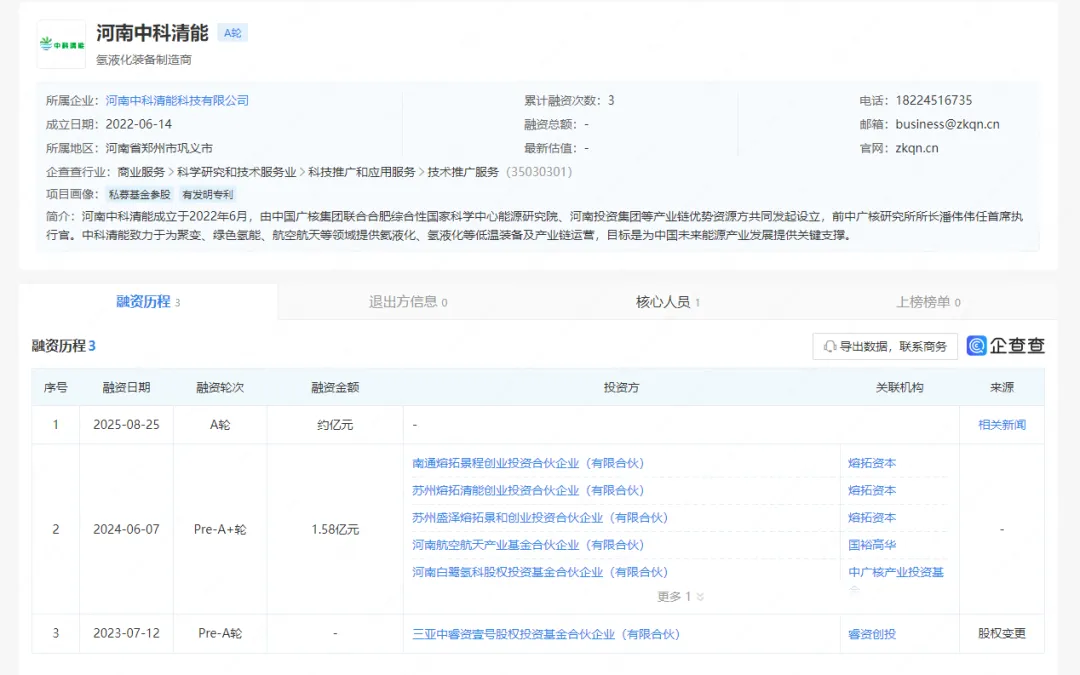
Task: Click the 私募基金参股 project tag
Action: (x=139, y=195)
